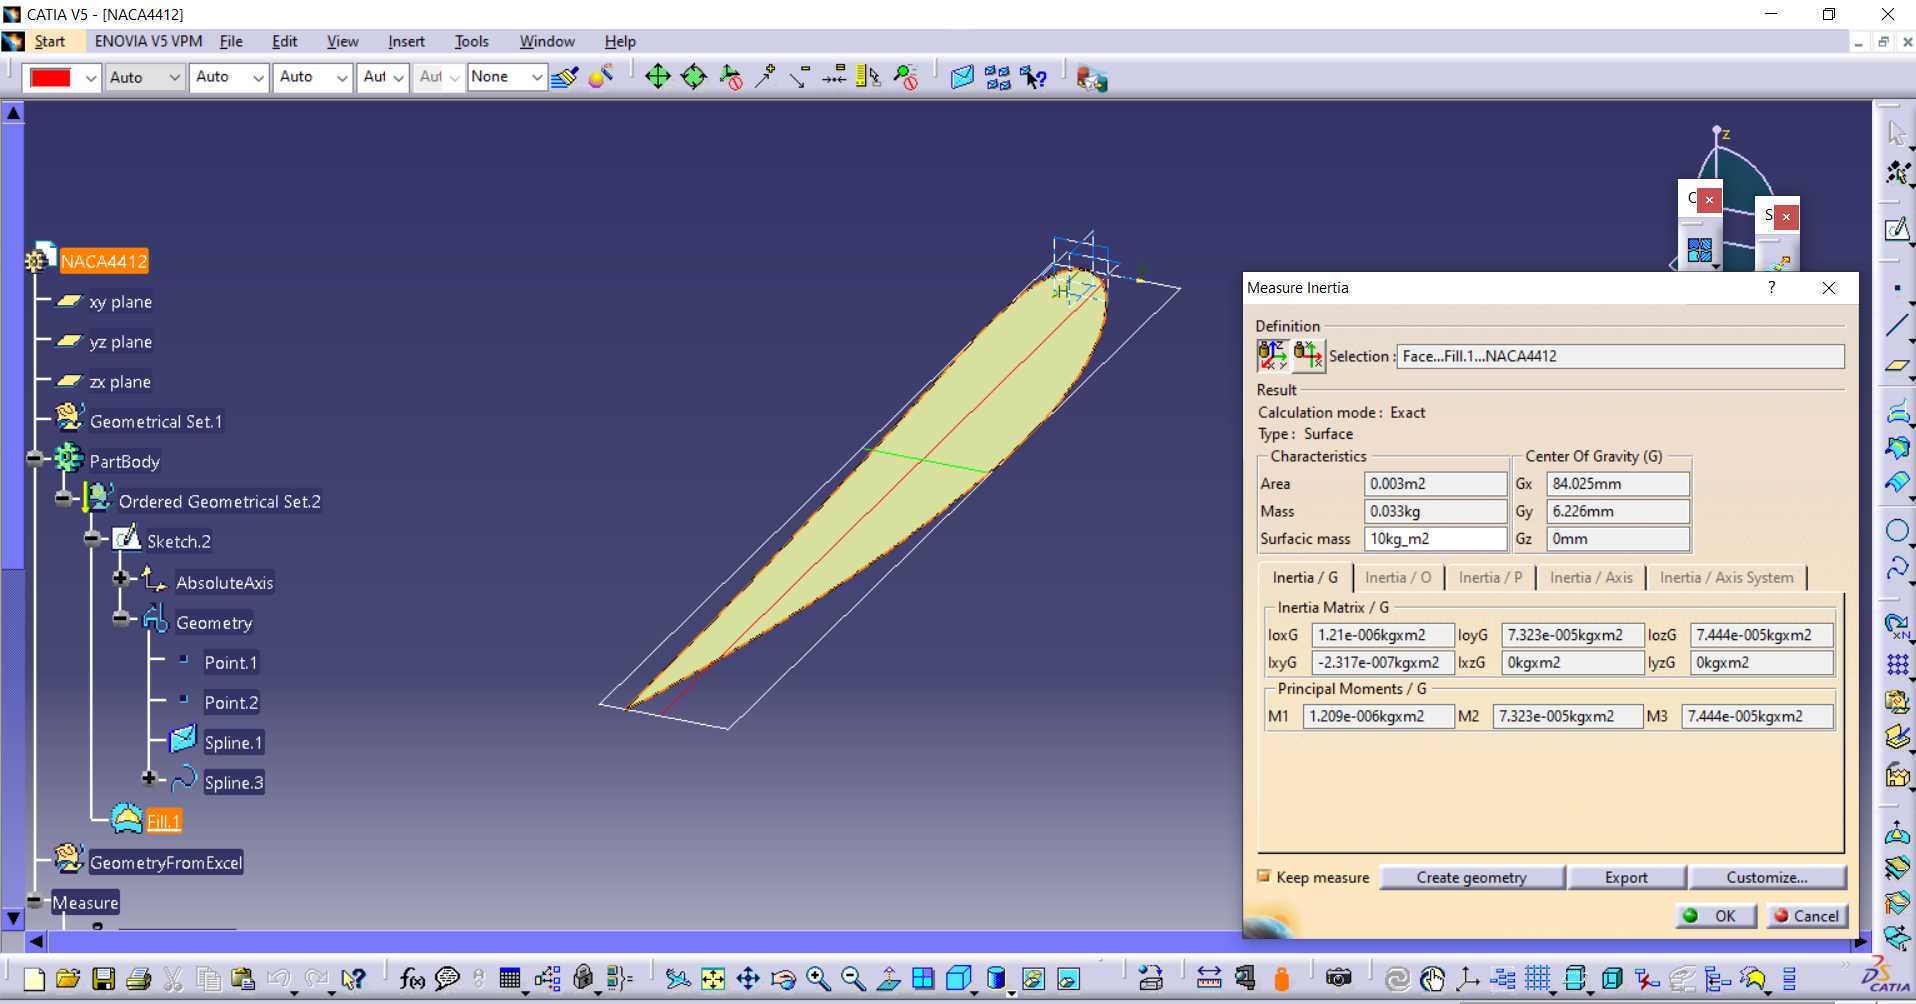Toggle the second measure mode icon beside Selection
The width and height of the screenshot is (1916, 1004).
pos(1308,355)
